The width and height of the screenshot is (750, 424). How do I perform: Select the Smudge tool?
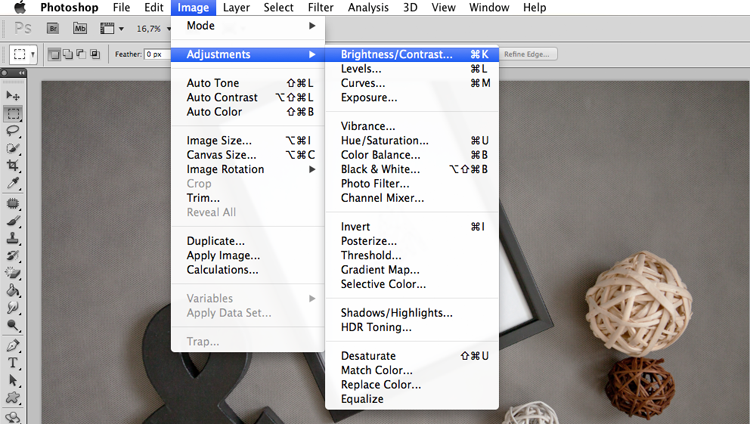pyautogui.click(x=13, y=308)
